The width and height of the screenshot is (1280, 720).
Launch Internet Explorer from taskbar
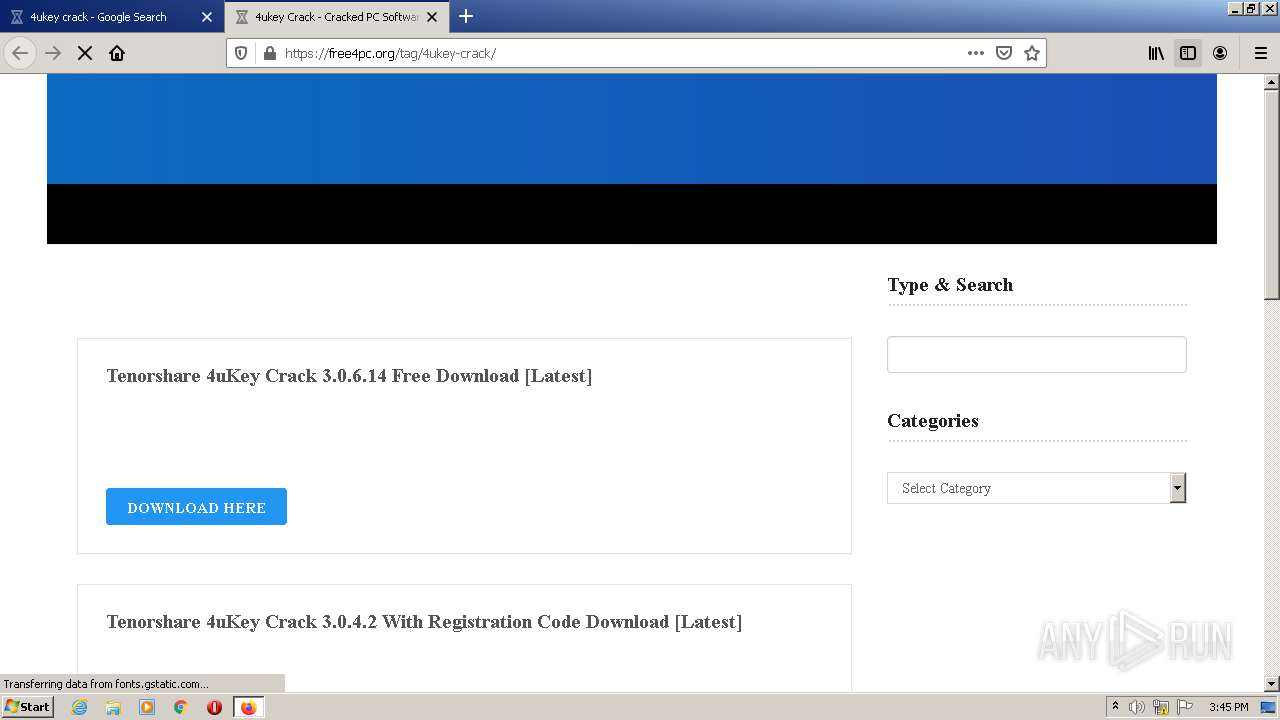(79, 707)
